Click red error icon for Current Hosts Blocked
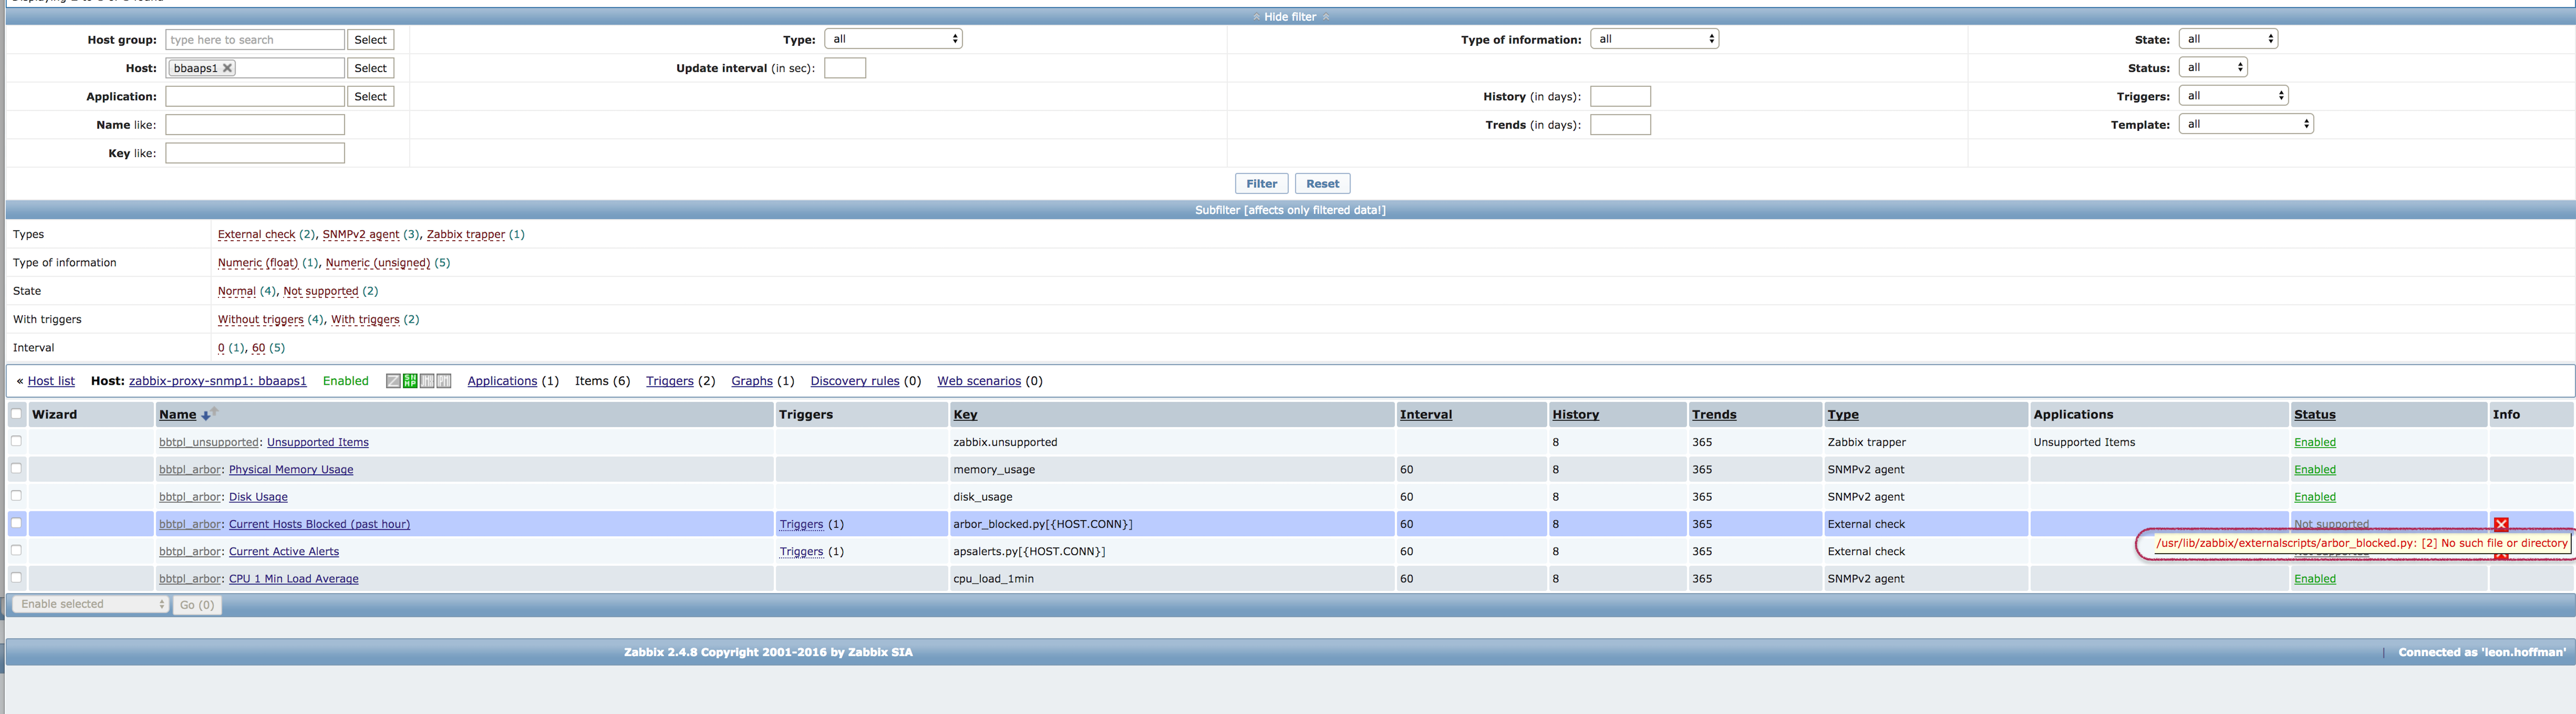 point(2501,524)
